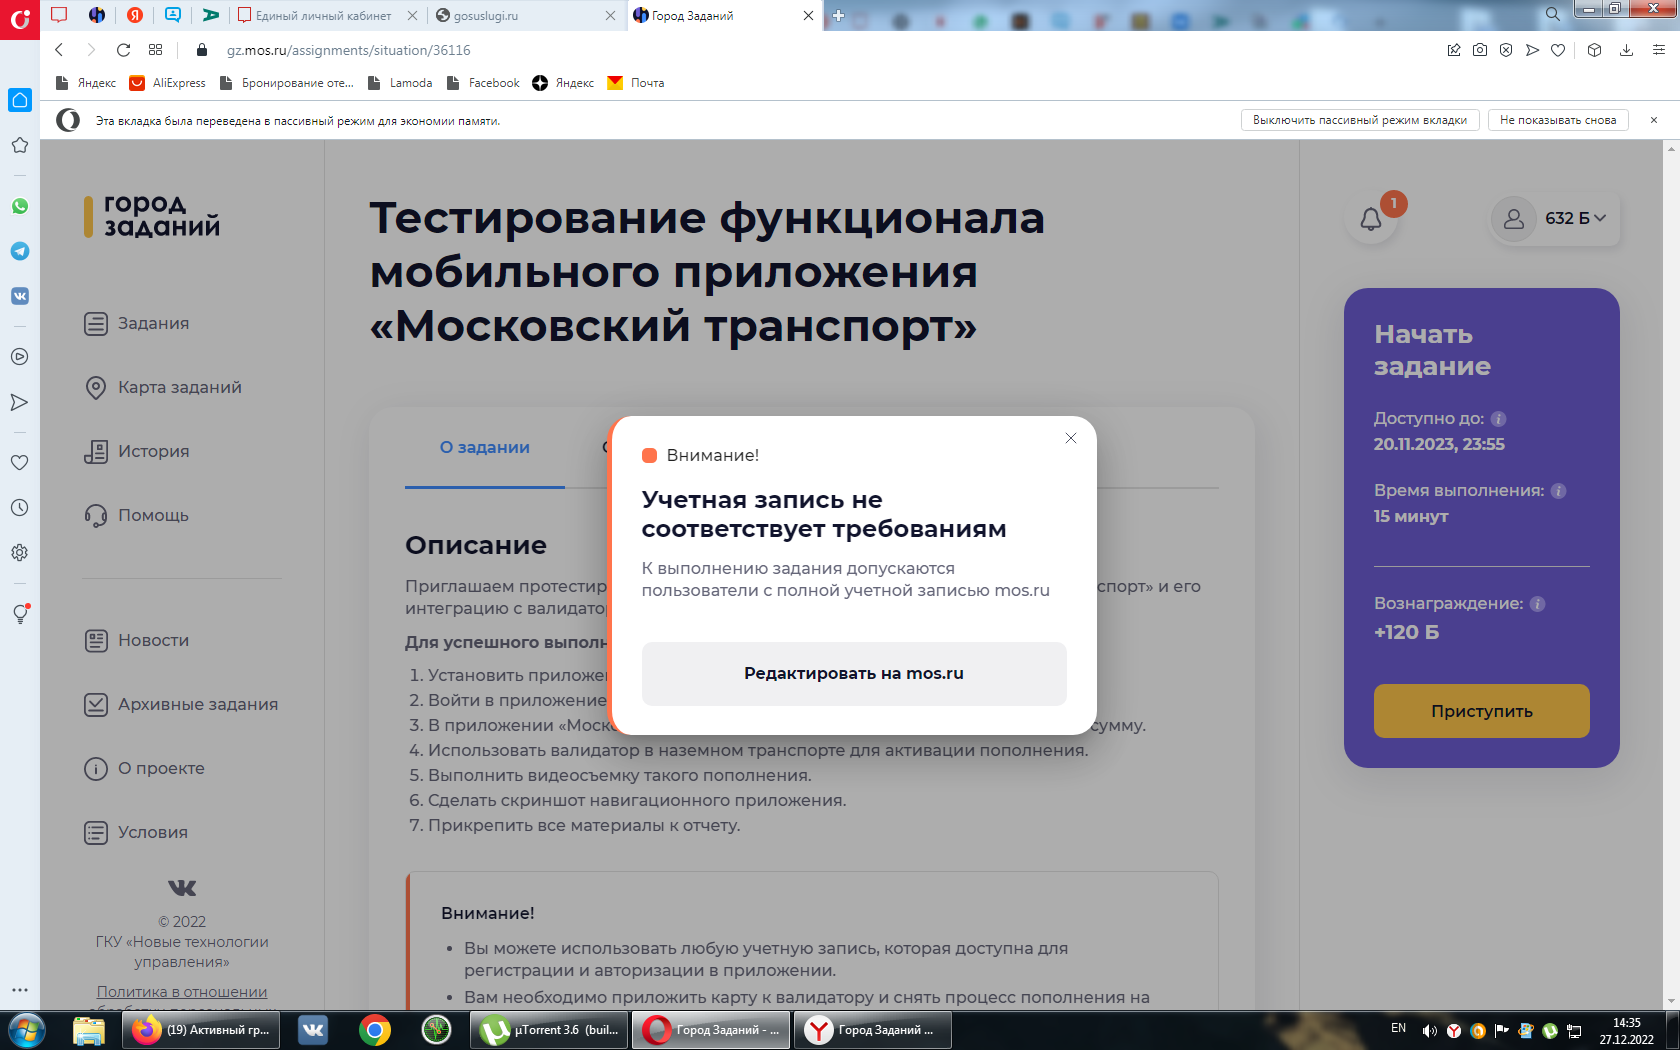Switch to Firefox Активный гр... taskbar window
Viewport: 1680px width, 1050px height.
(201, 1030)
